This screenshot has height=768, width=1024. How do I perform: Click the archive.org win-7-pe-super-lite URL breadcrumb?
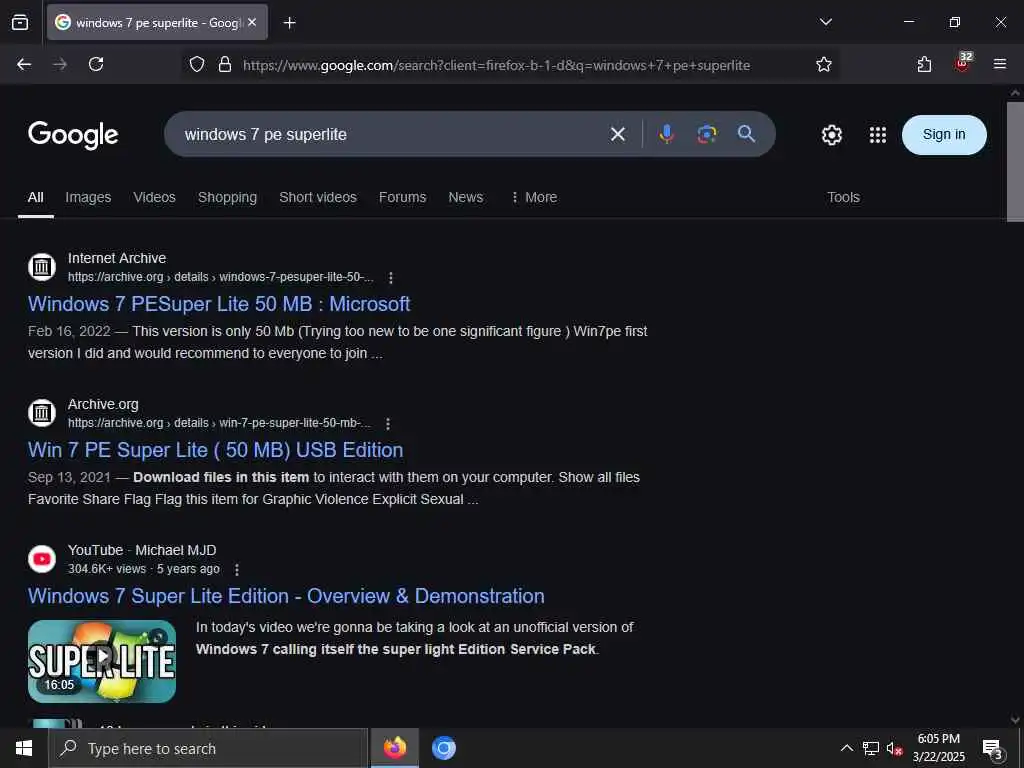point(219,423)
